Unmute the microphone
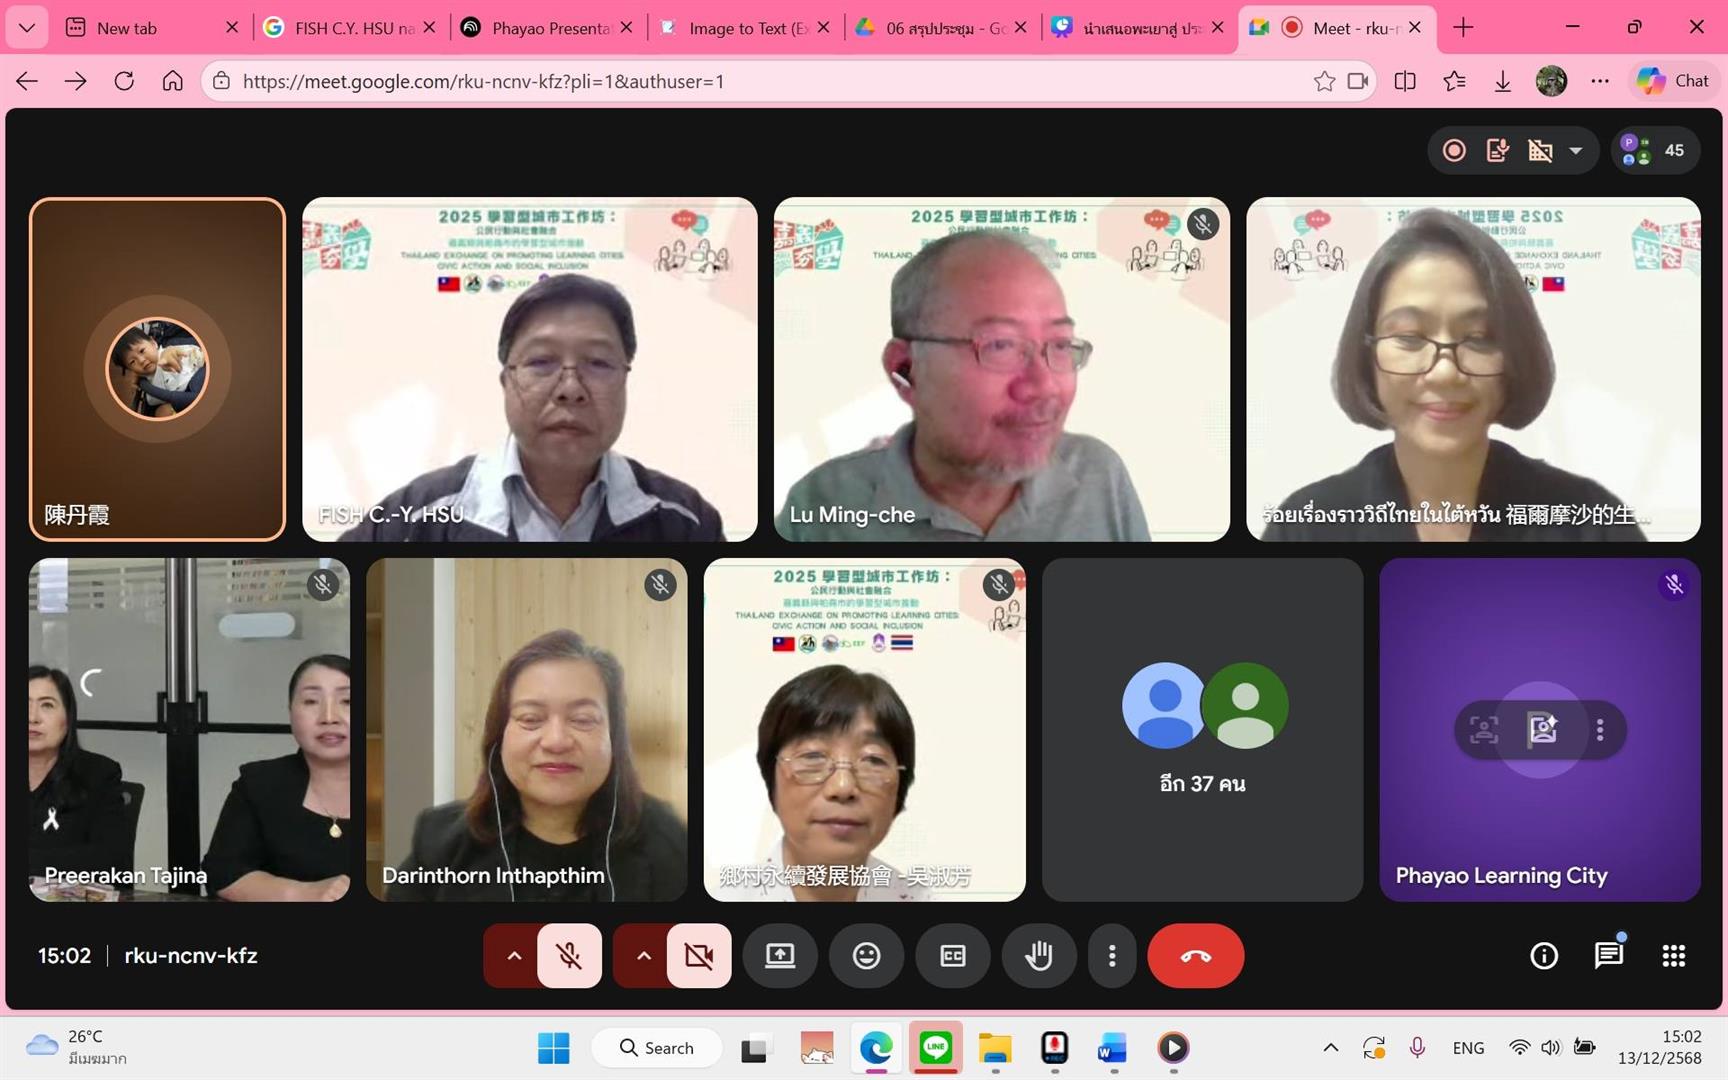 [x=569, y=956]
